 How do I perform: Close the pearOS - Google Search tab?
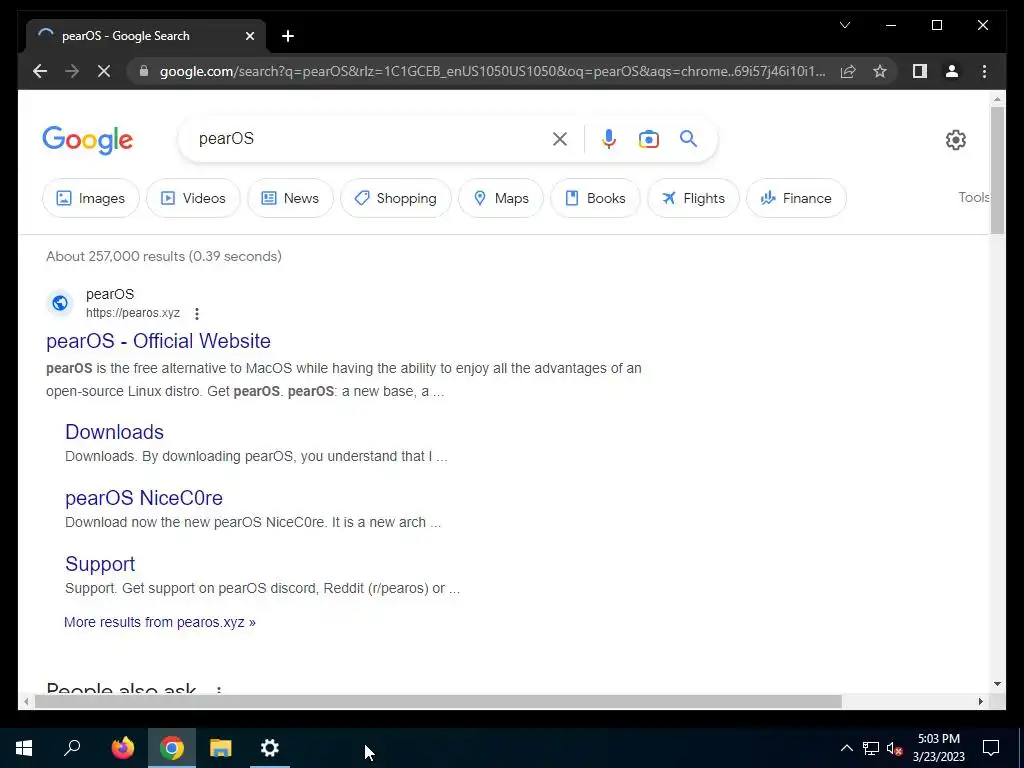[249, 36]
